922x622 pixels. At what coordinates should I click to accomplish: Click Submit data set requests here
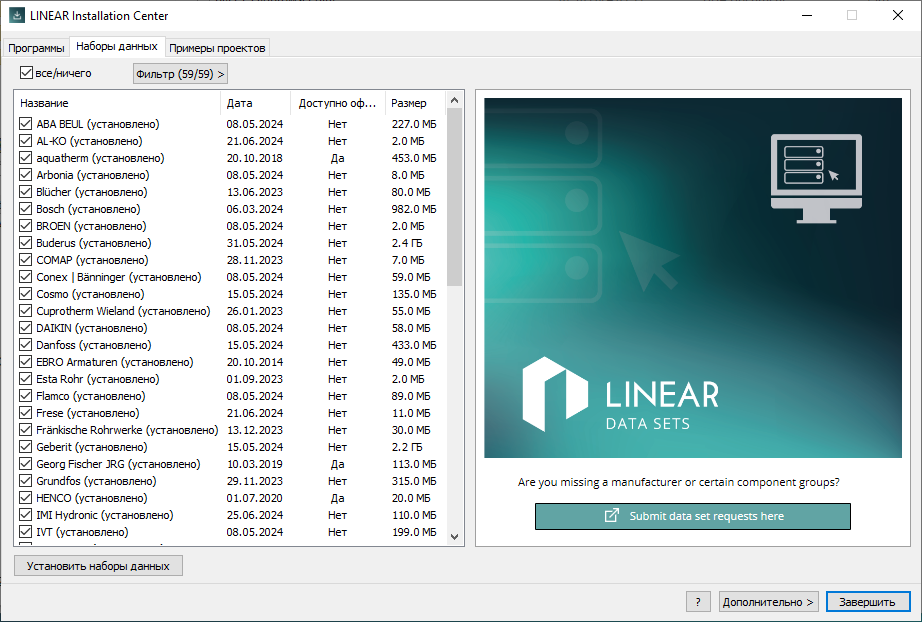(693, 516)
